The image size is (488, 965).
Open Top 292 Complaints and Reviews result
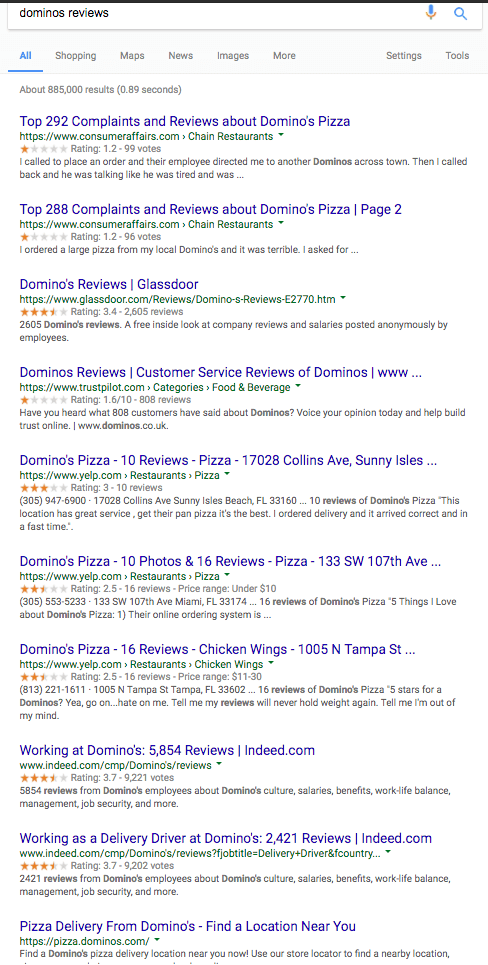point(185,121)
